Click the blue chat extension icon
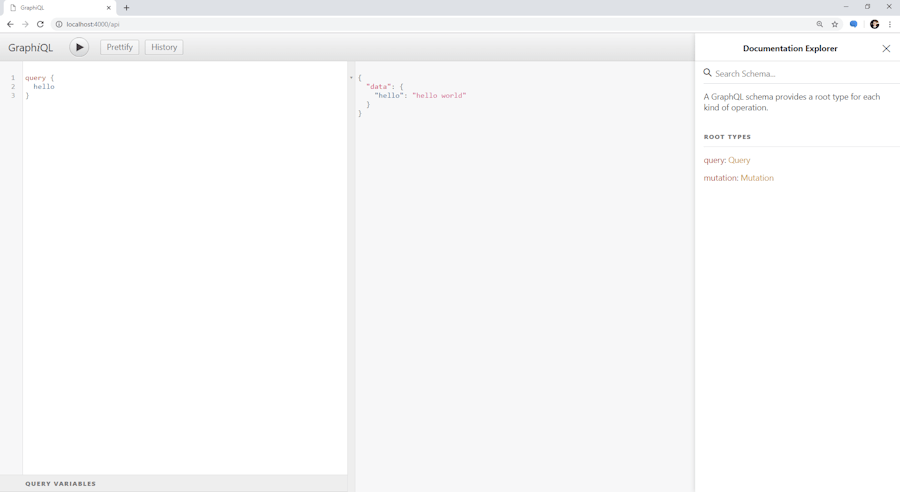 [x=854, y=24]
